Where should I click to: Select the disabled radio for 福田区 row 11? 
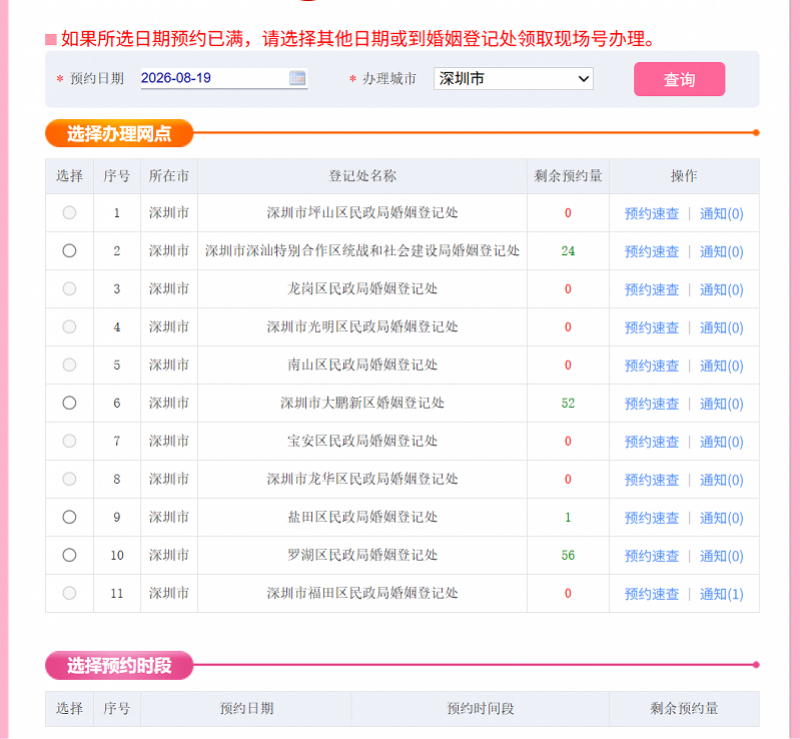pos(69,593)
